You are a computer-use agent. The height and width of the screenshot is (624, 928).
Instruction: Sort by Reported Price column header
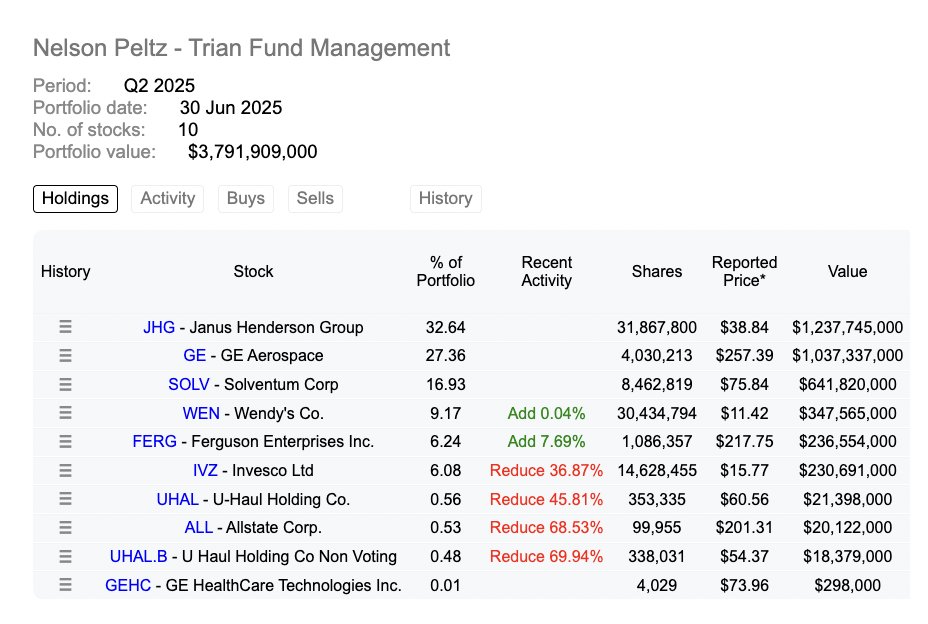coord(745,271)
